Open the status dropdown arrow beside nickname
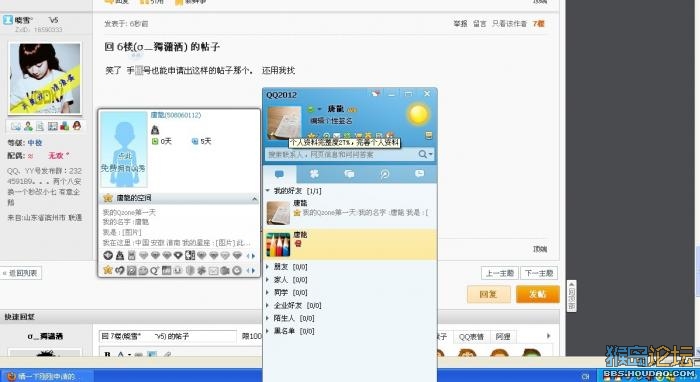The height and width of the screenshot is (382, 700). click(x=320, y=109)
